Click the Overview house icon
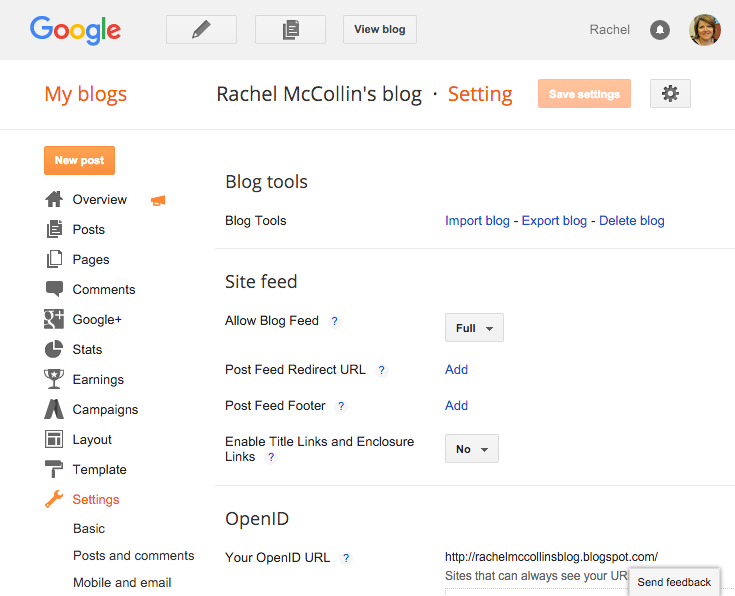735x596 pixels. tap(54, 199)
